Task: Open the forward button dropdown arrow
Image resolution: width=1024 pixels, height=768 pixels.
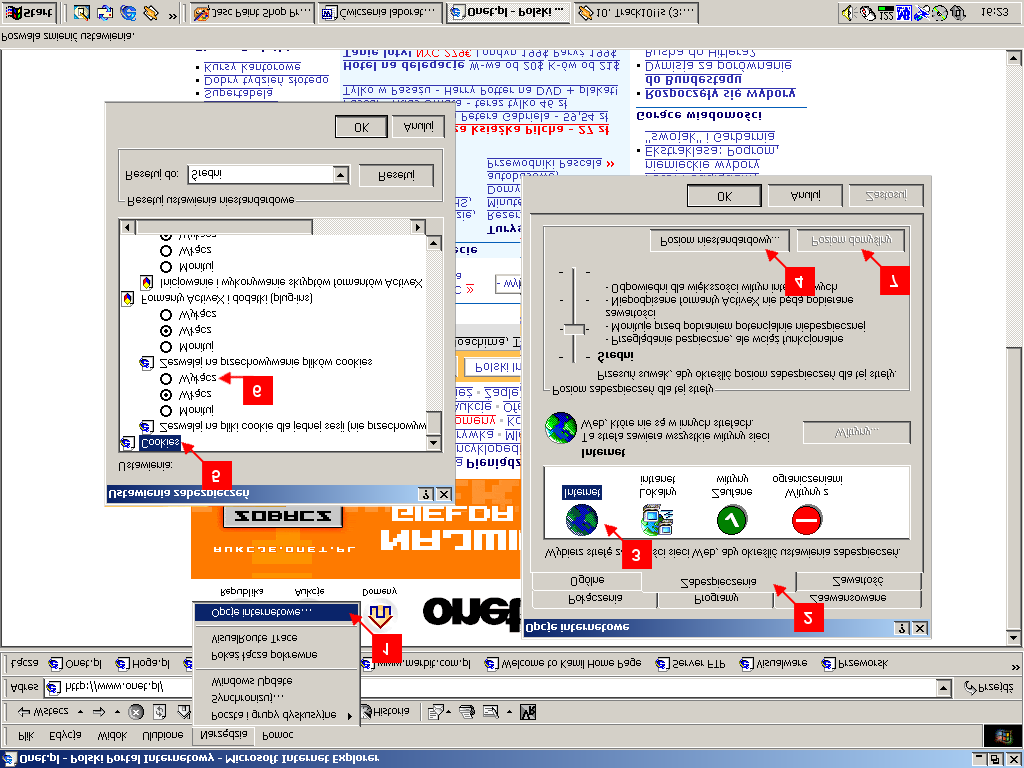Action: [x=117, y=712]
